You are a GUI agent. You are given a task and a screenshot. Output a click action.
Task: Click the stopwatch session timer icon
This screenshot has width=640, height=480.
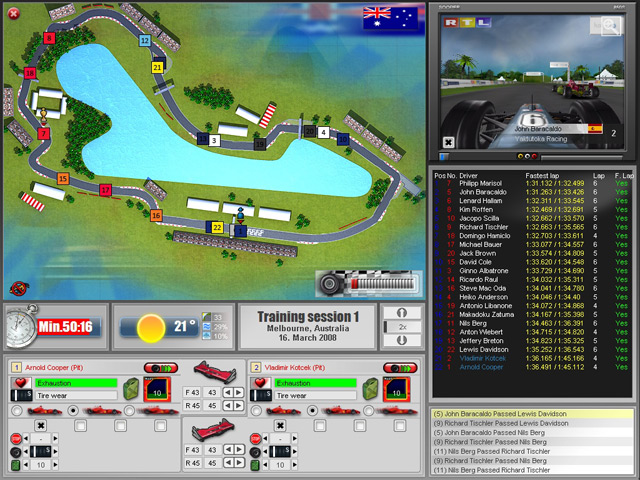[20, 326]
